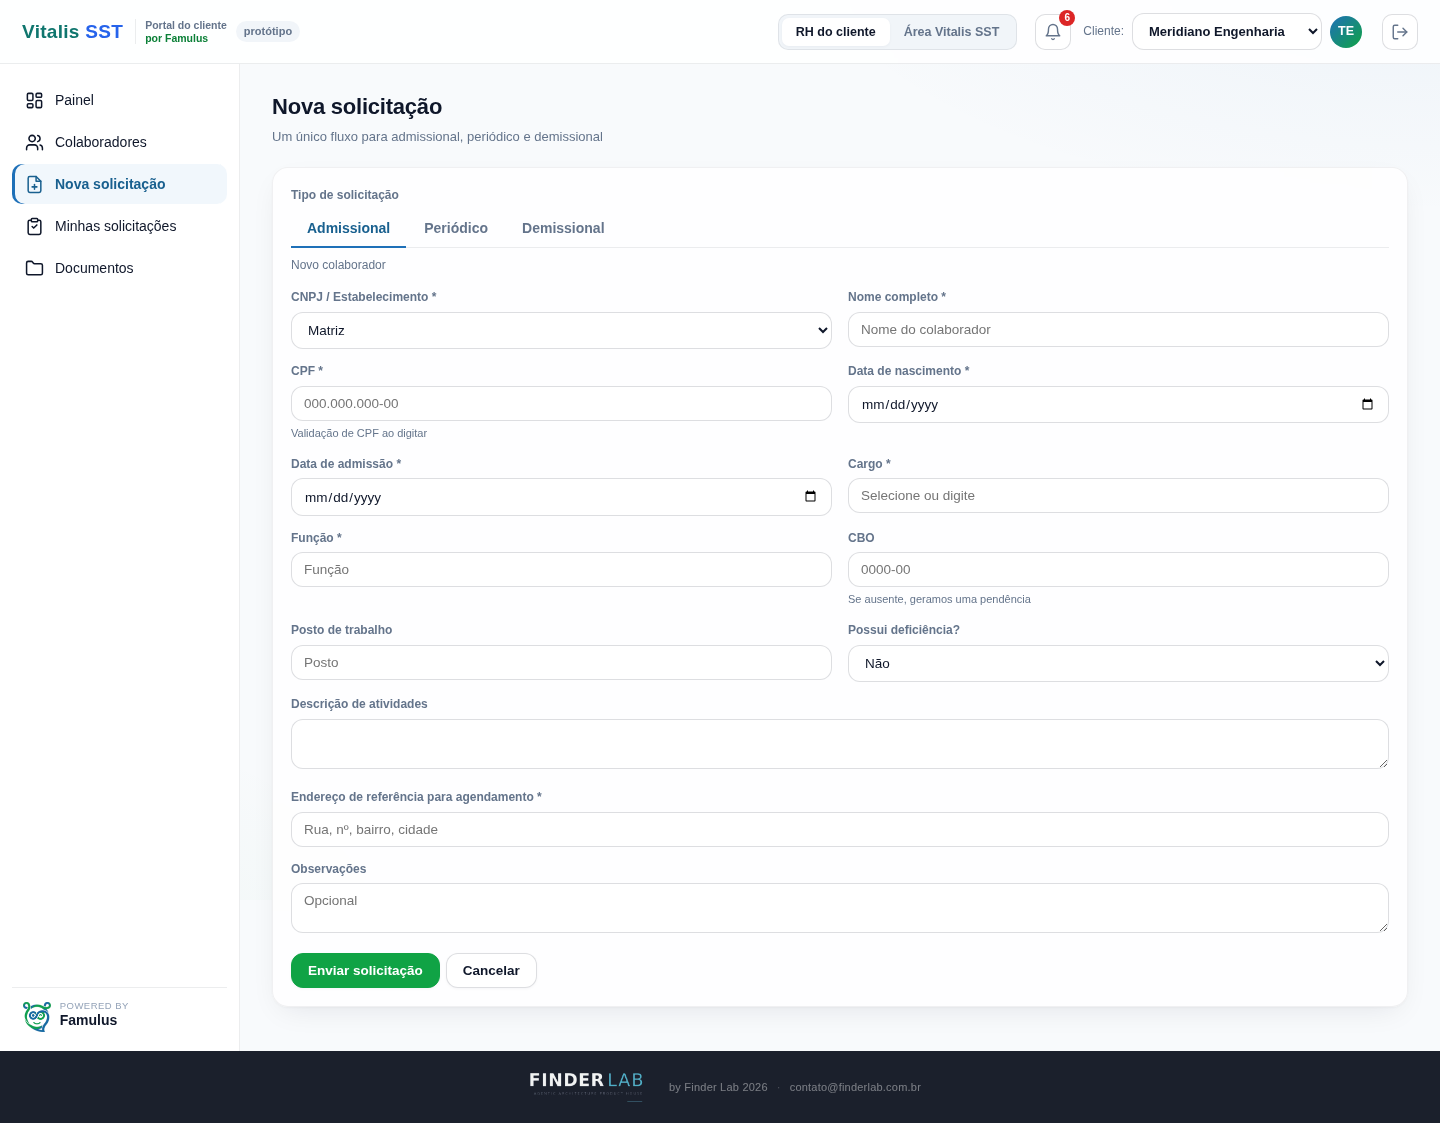Click the 'Nova solicitação' page heading
Image resolution: width=1440 pixels, height=1123 pixels.
(357, 107)
